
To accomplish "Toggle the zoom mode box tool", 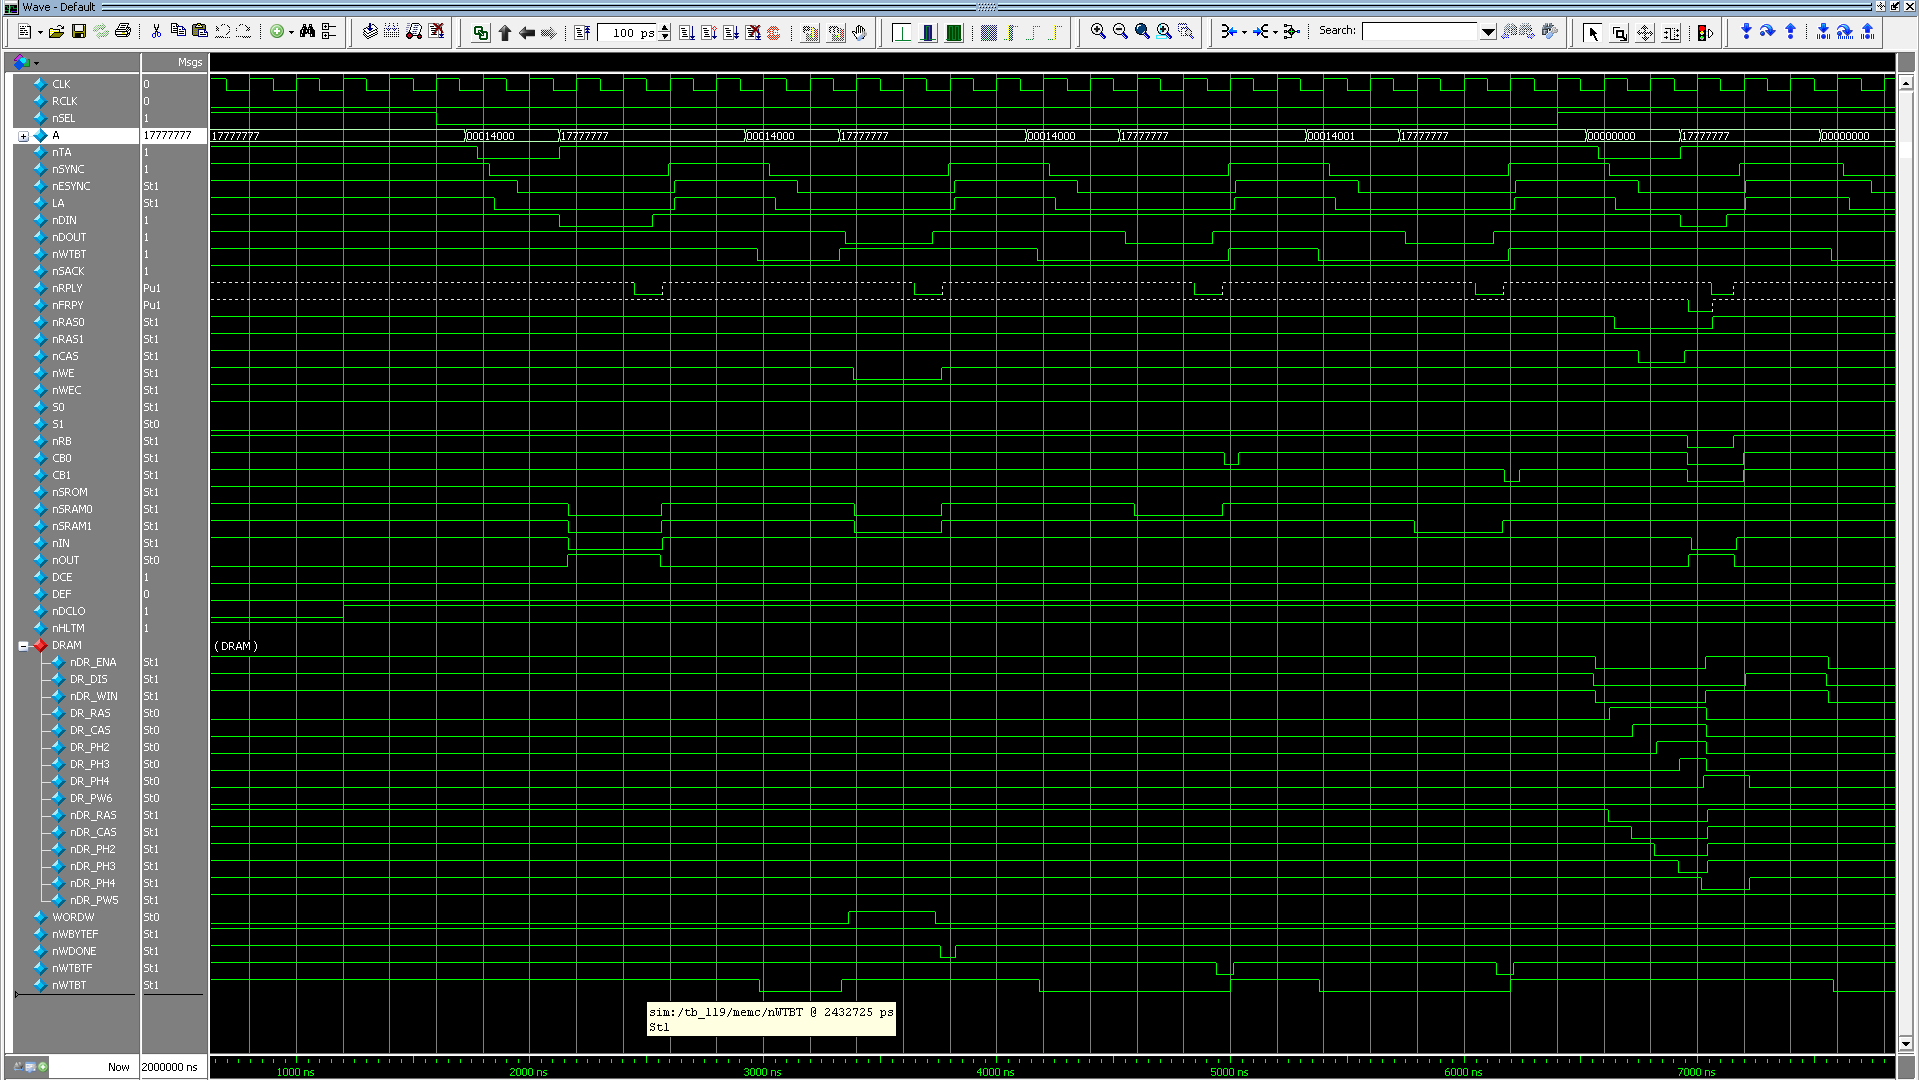I will [1619, 33].
